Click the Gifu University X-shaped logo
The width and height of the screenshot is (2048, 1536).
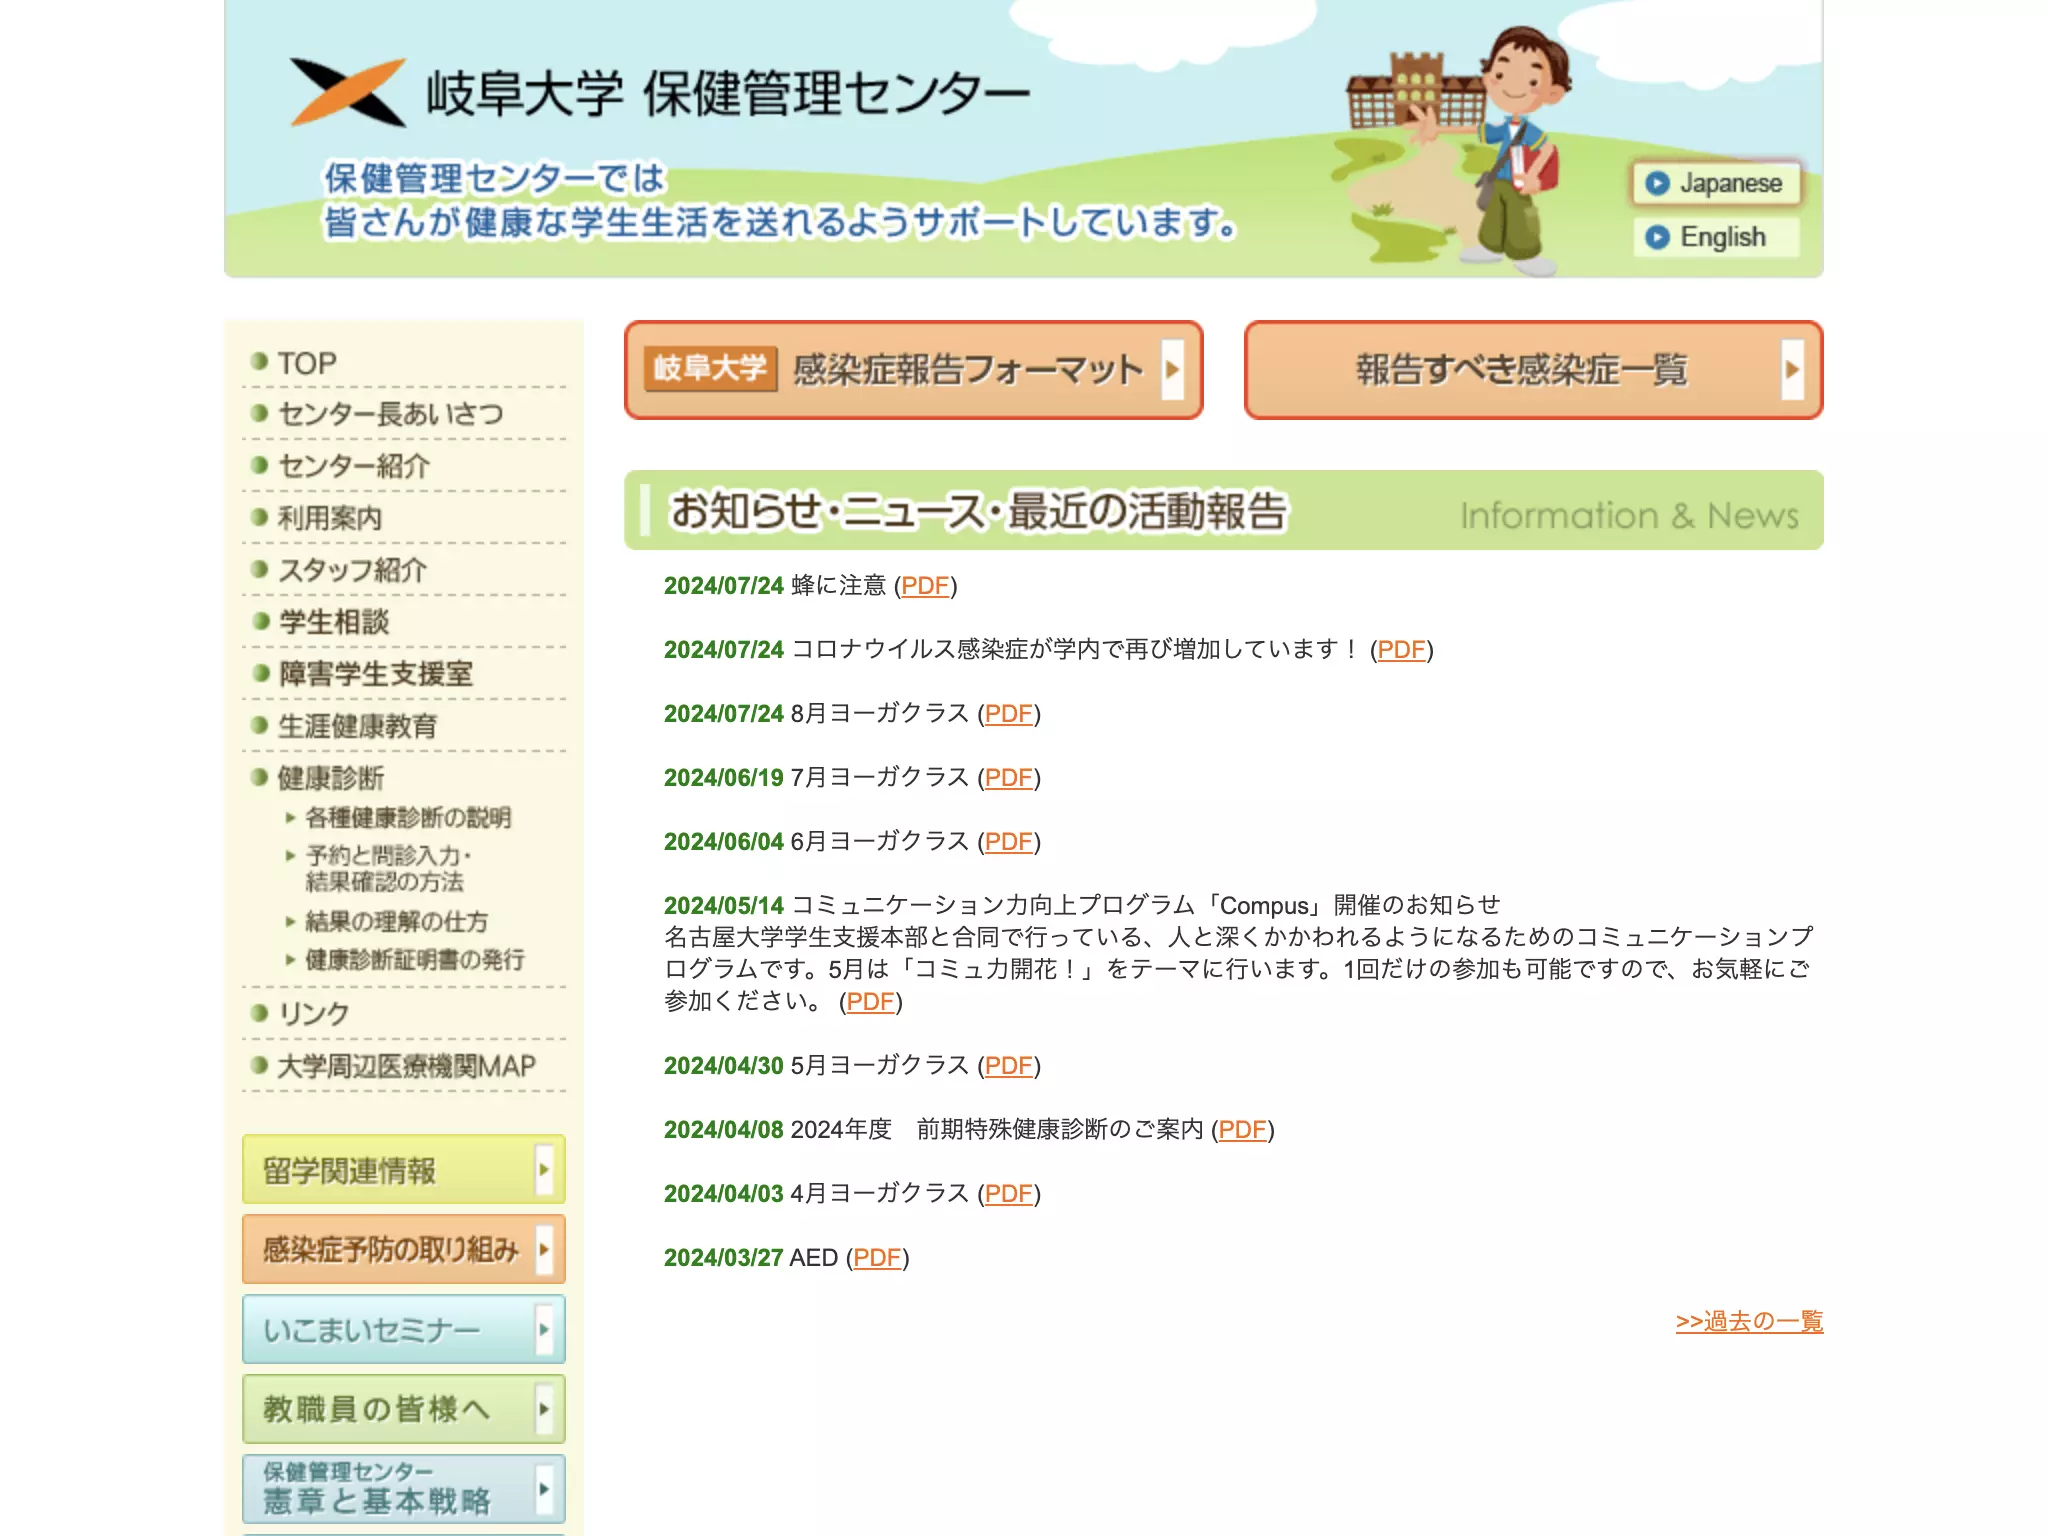[x=348, y=92]
